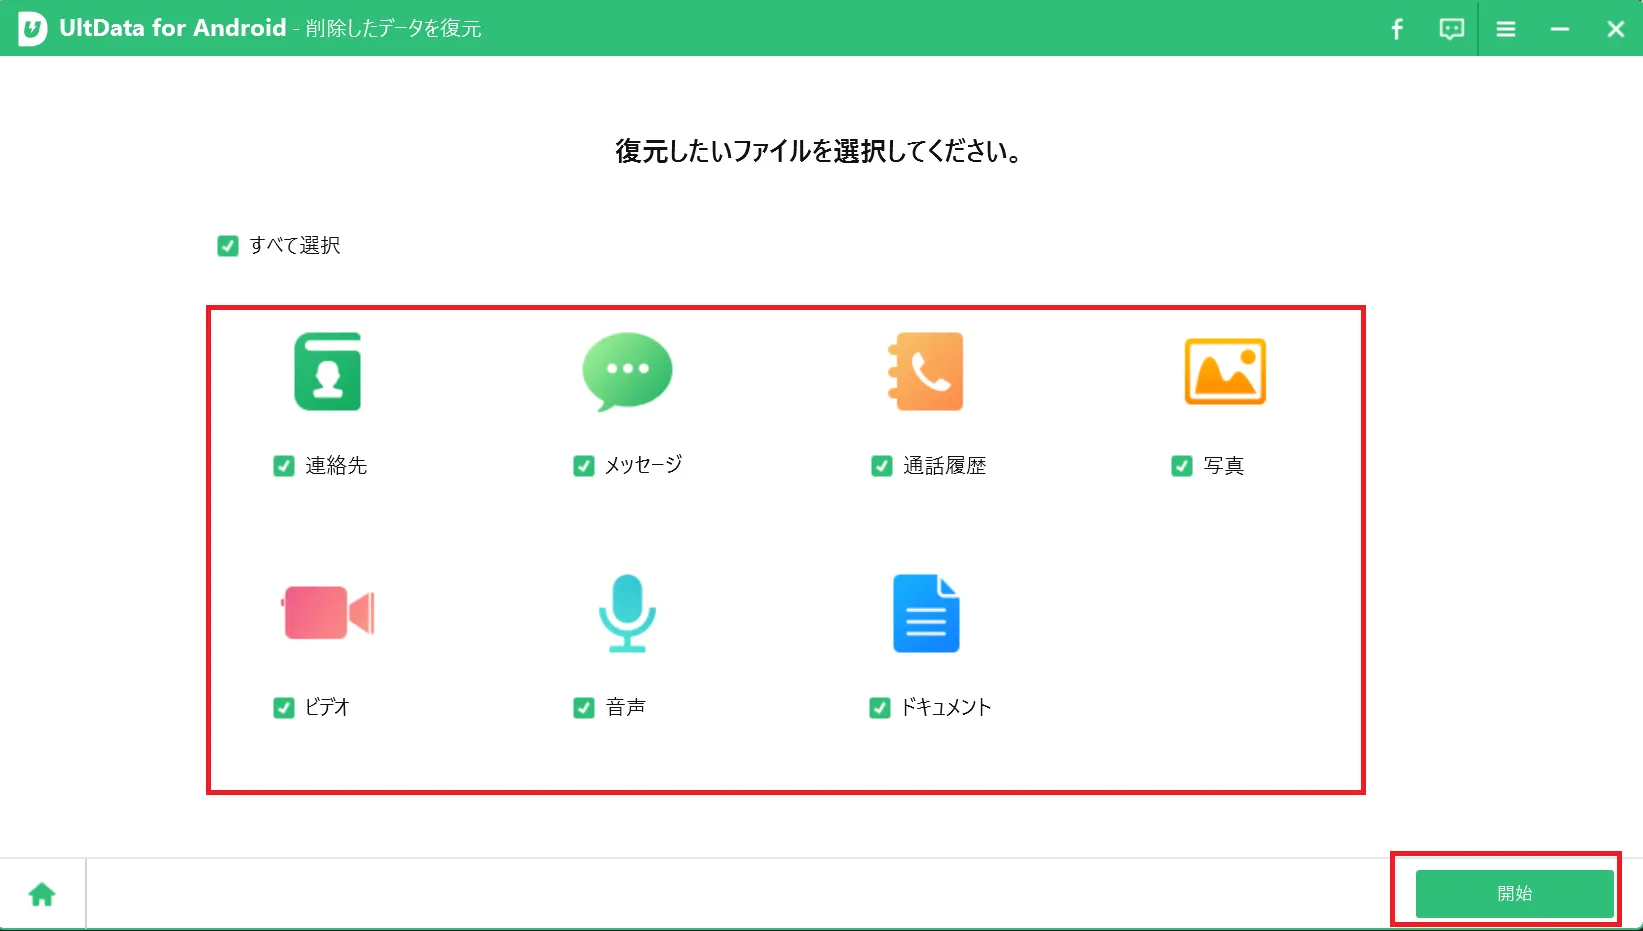Click the feedback chat icon in titlebar
Viewport: 1643px width, 931px height.
click(x=1451, y=28)
